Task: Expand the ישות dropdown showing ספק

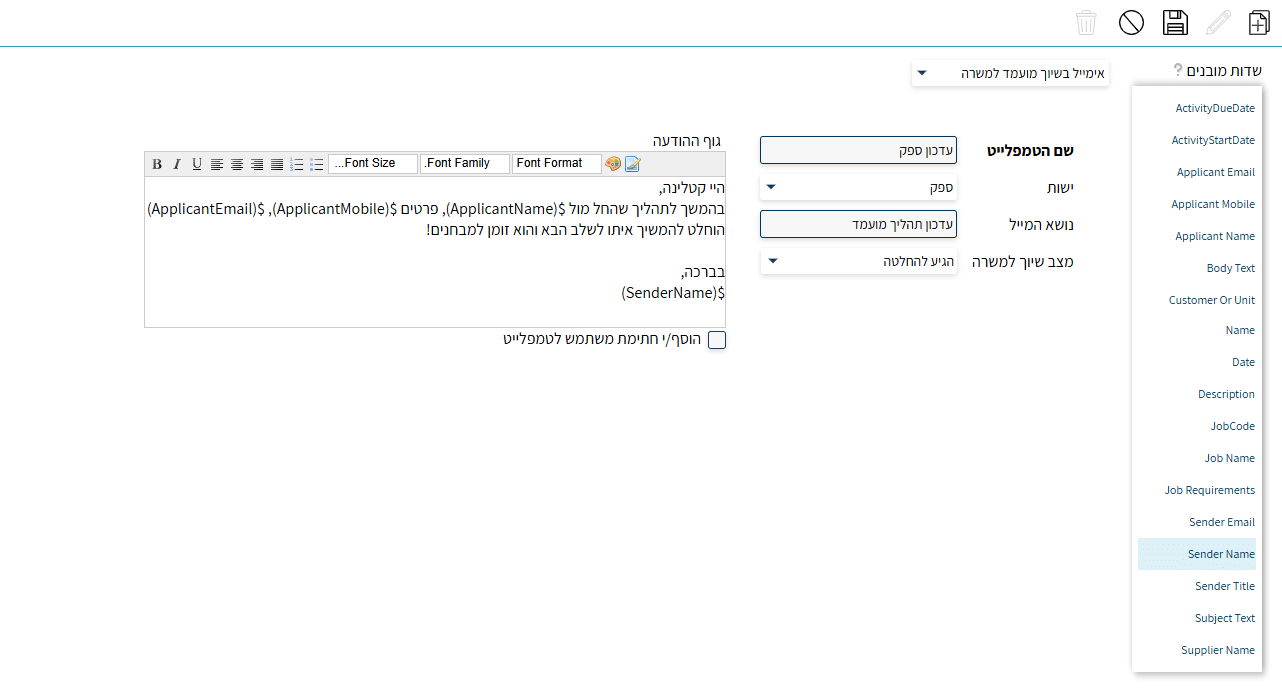Action: pos(858,187)
